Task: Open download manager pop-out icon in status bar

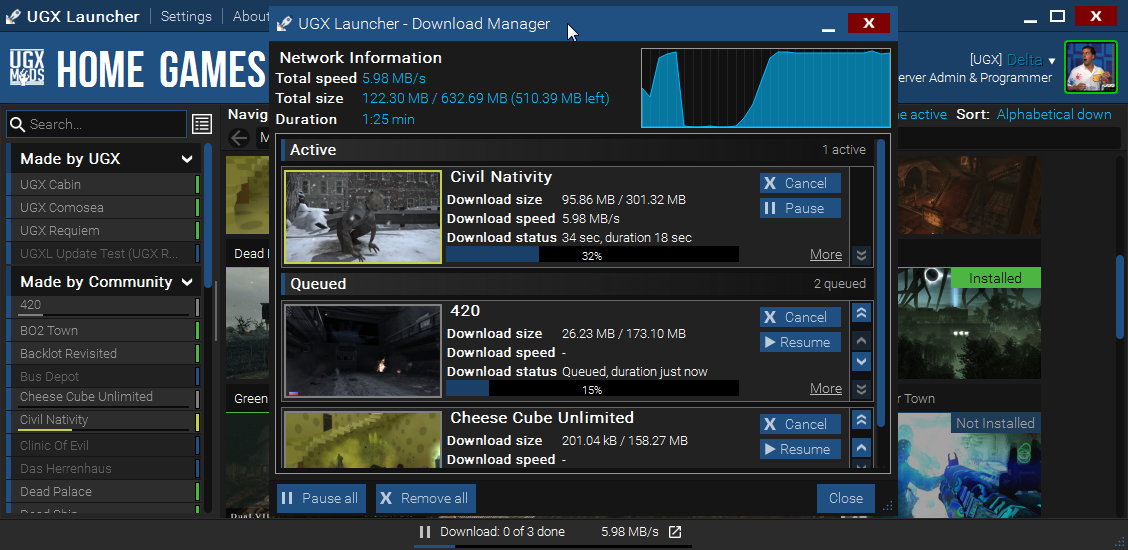Action: coord(675,532)
